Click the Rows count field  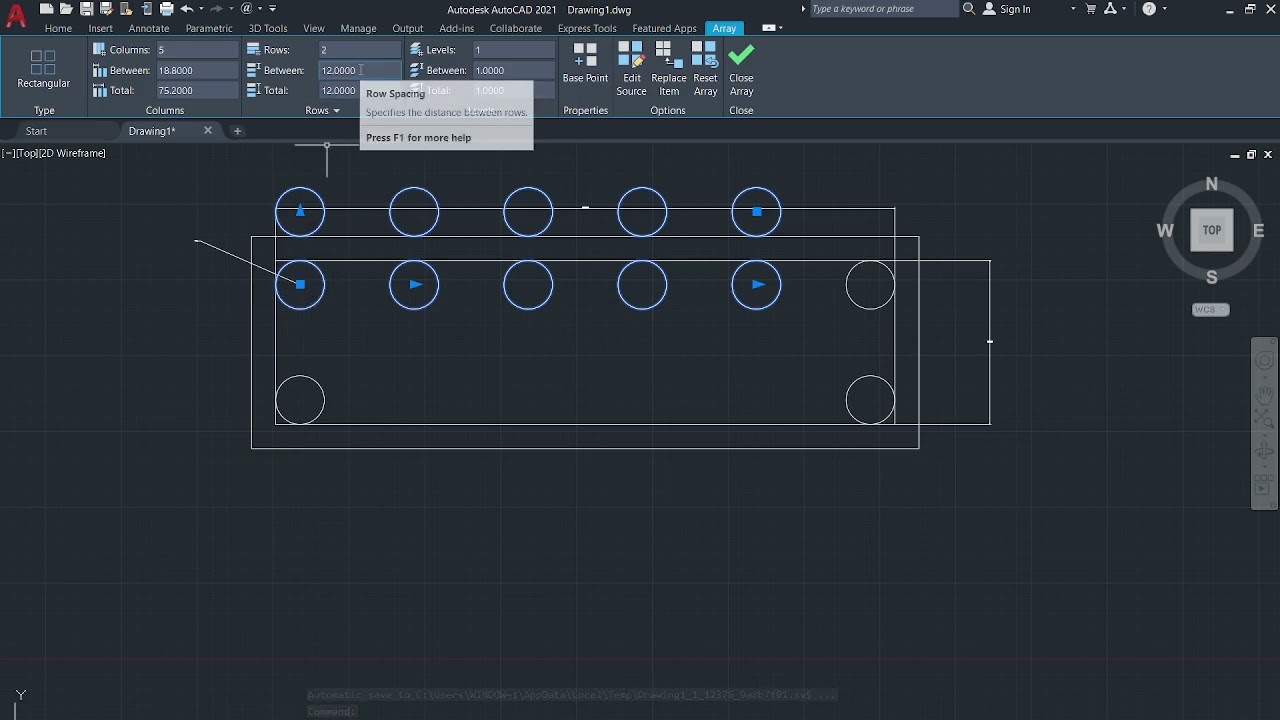click(x=359, y=50)
